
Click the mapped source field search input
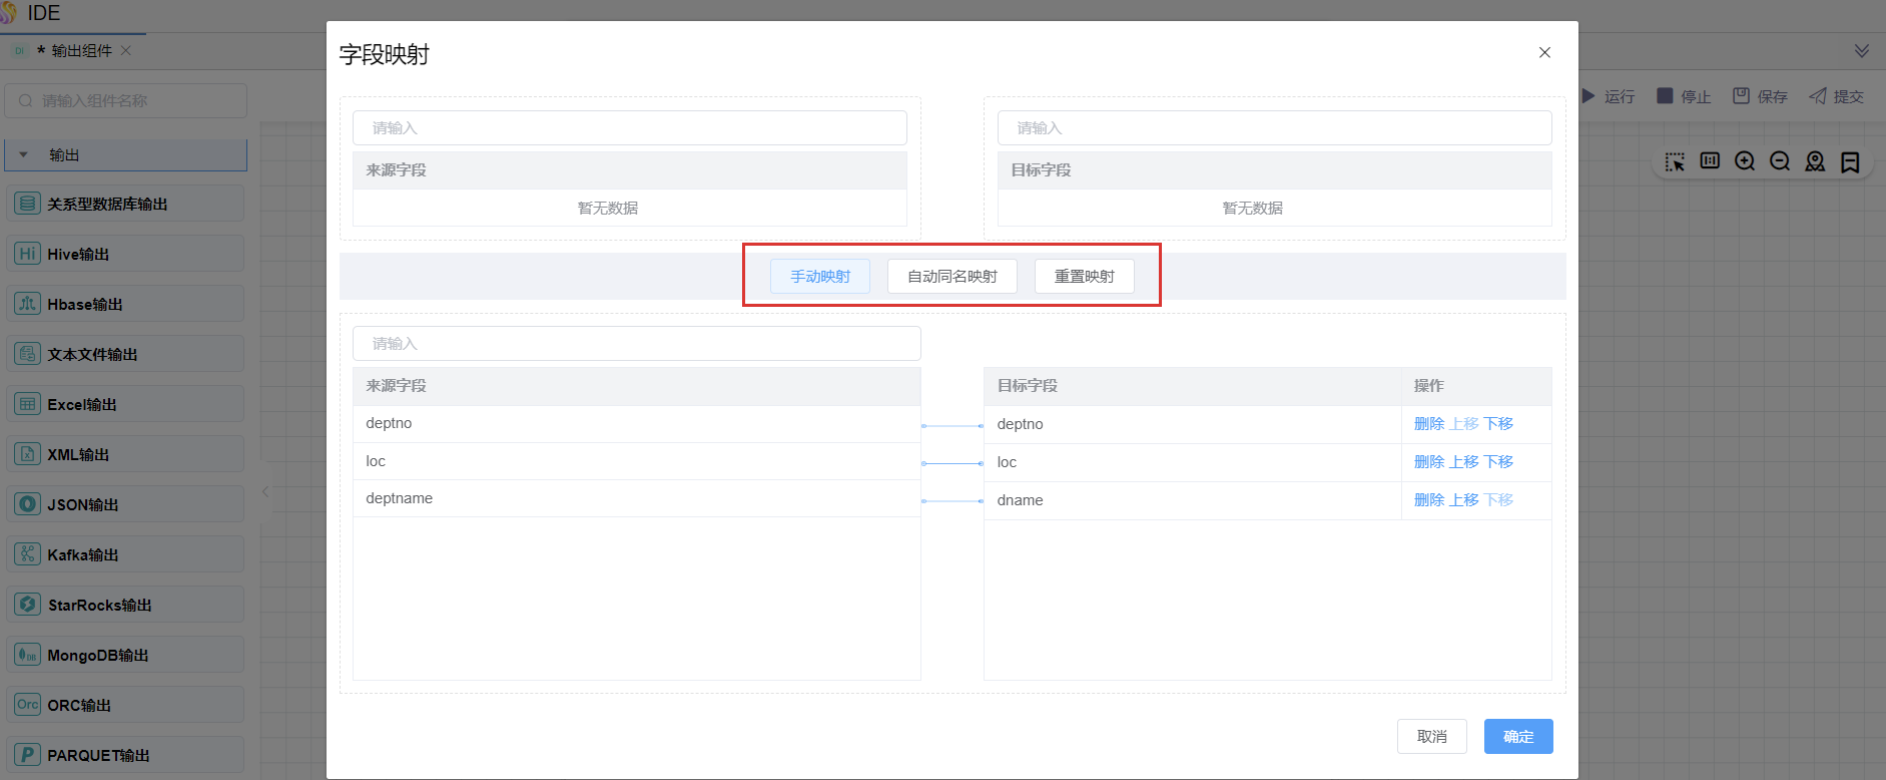click(x=636, y=343)
